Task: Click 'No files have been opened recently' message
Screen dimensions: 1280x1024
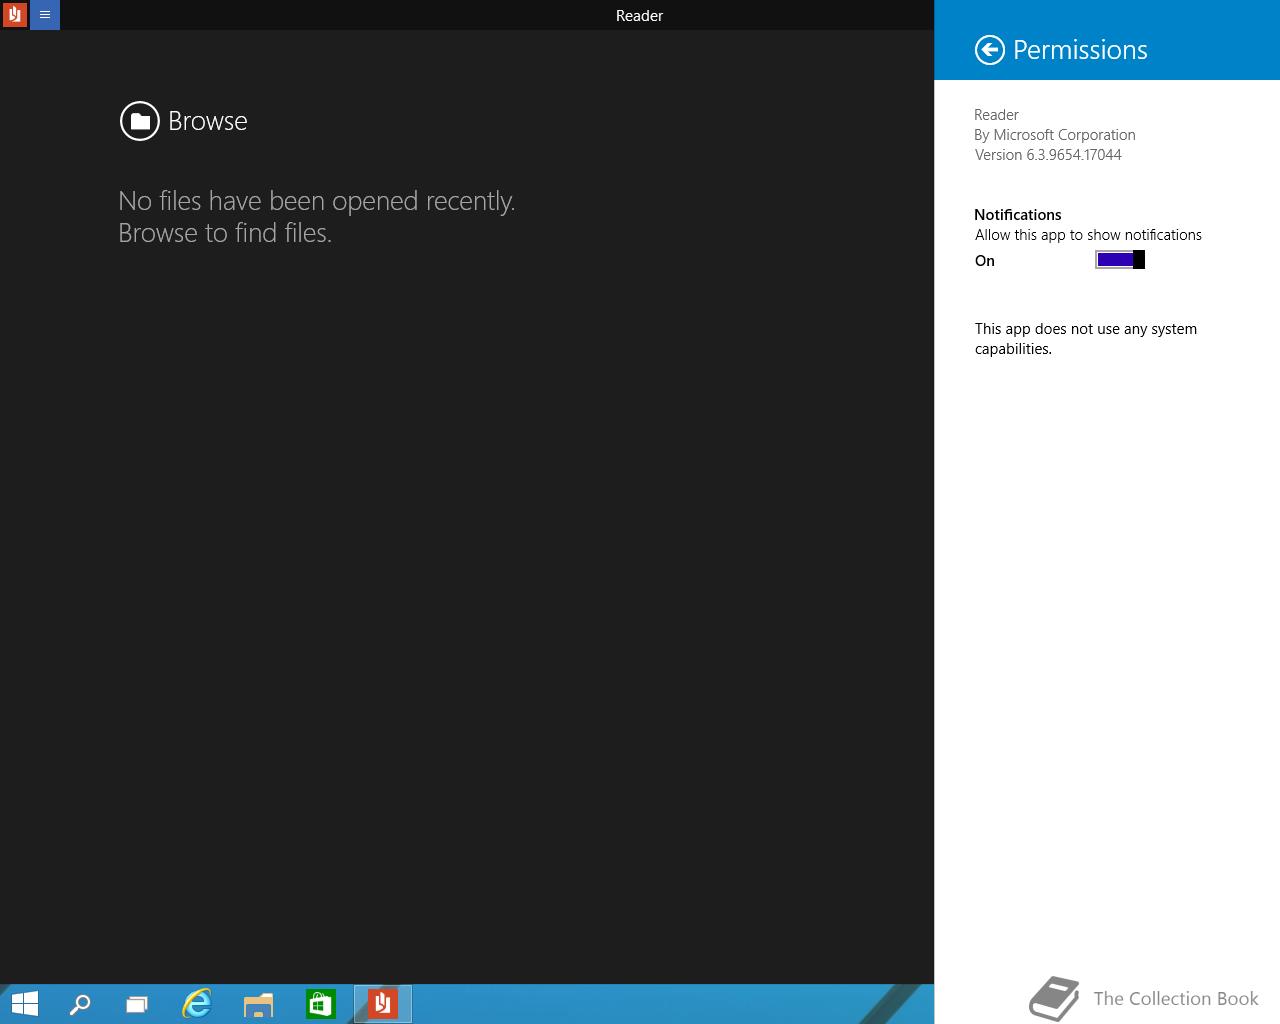Action: coord(317,201)
